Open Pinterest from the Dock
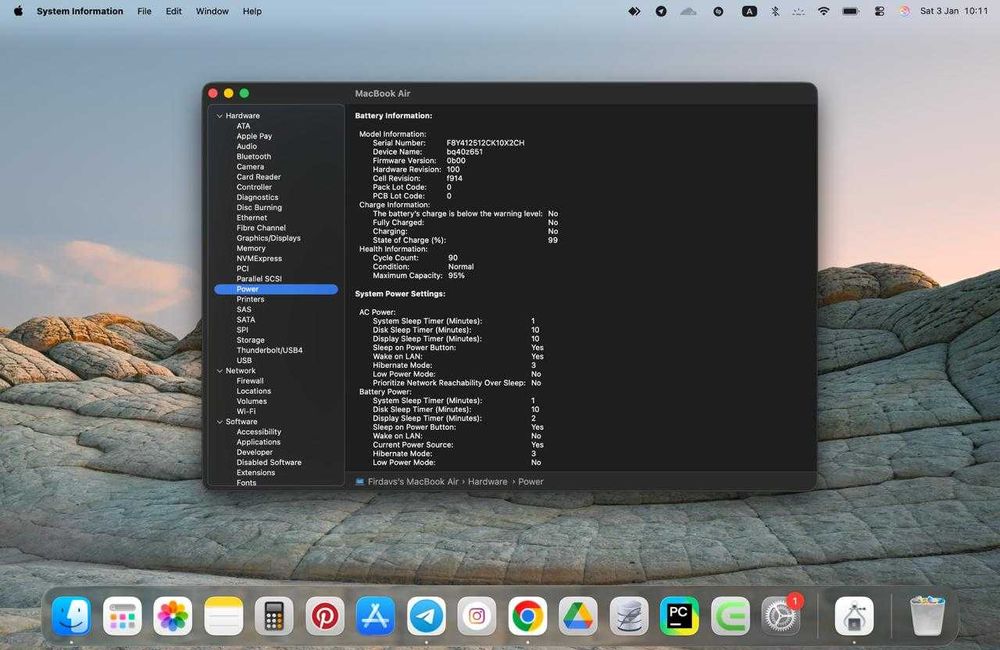Screen dimensions: 1000x650 pos(325,616)
